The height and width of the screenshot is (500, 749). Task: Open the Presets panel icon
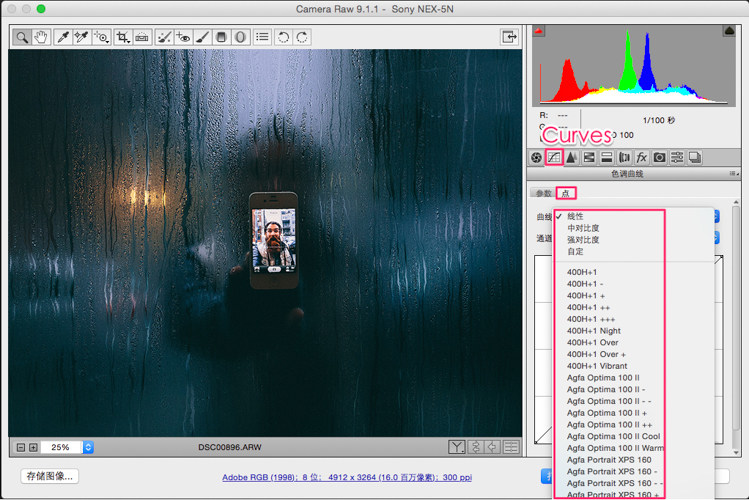[x=677, y=158]
